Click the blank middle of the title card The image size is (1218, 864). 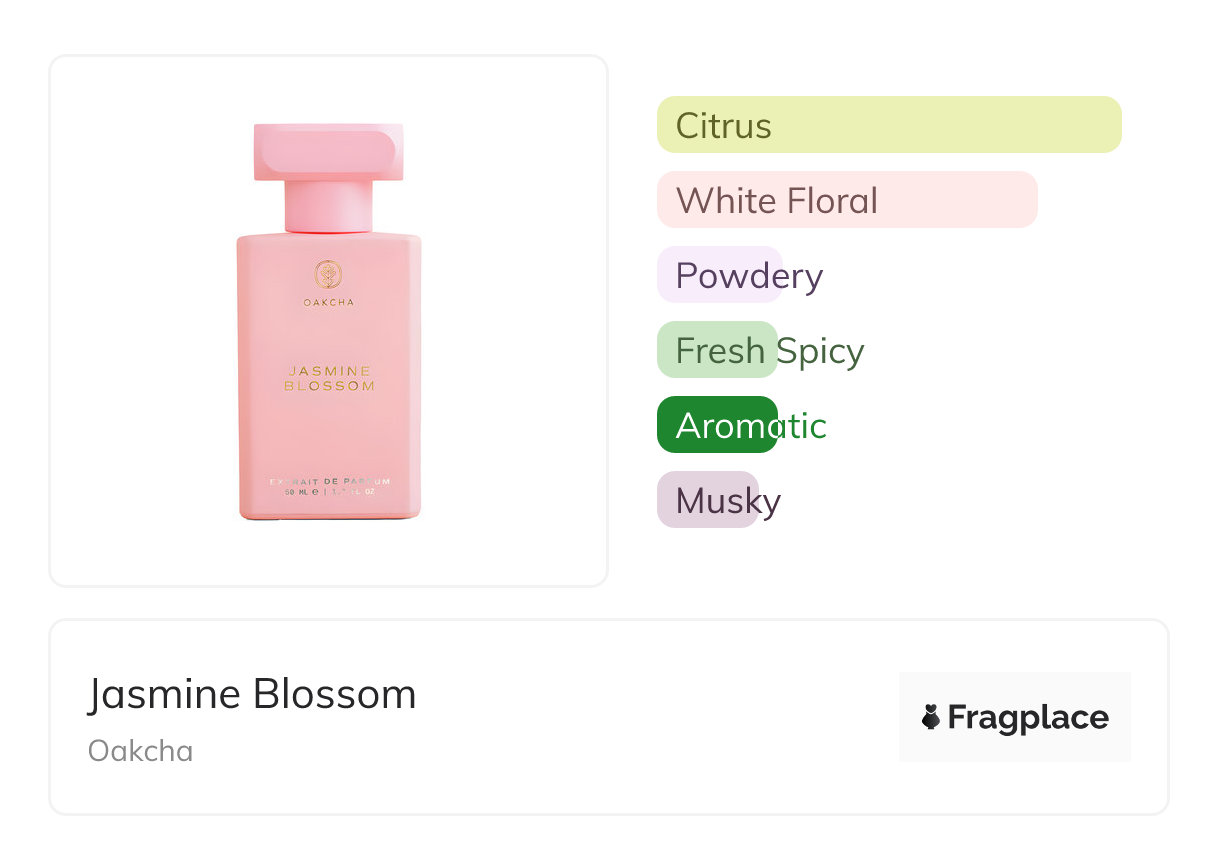point(650,717)
